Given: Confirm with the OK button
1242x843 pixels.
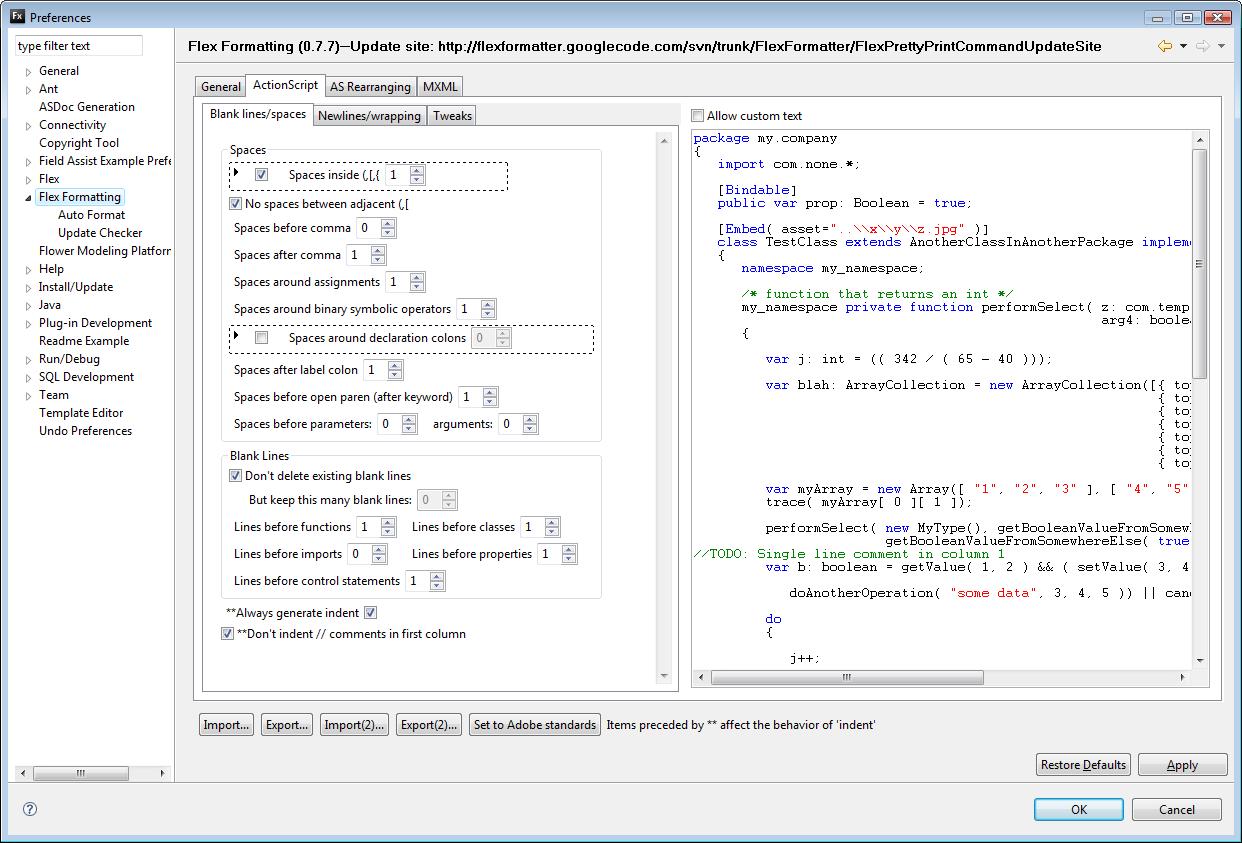Looking at the screenshot, I should (x=1078, y=809).
